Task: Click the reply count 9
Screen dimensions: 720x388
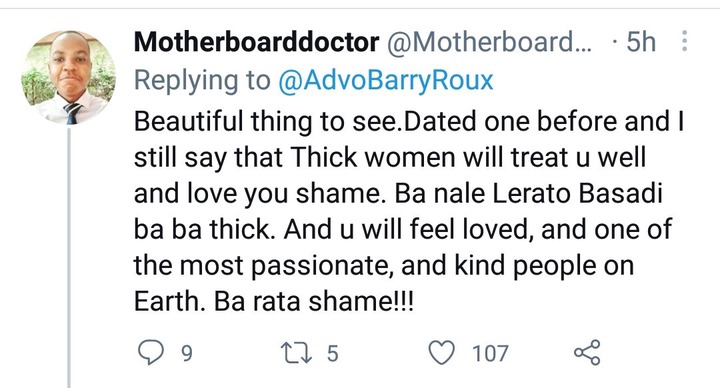Action: 186,354
